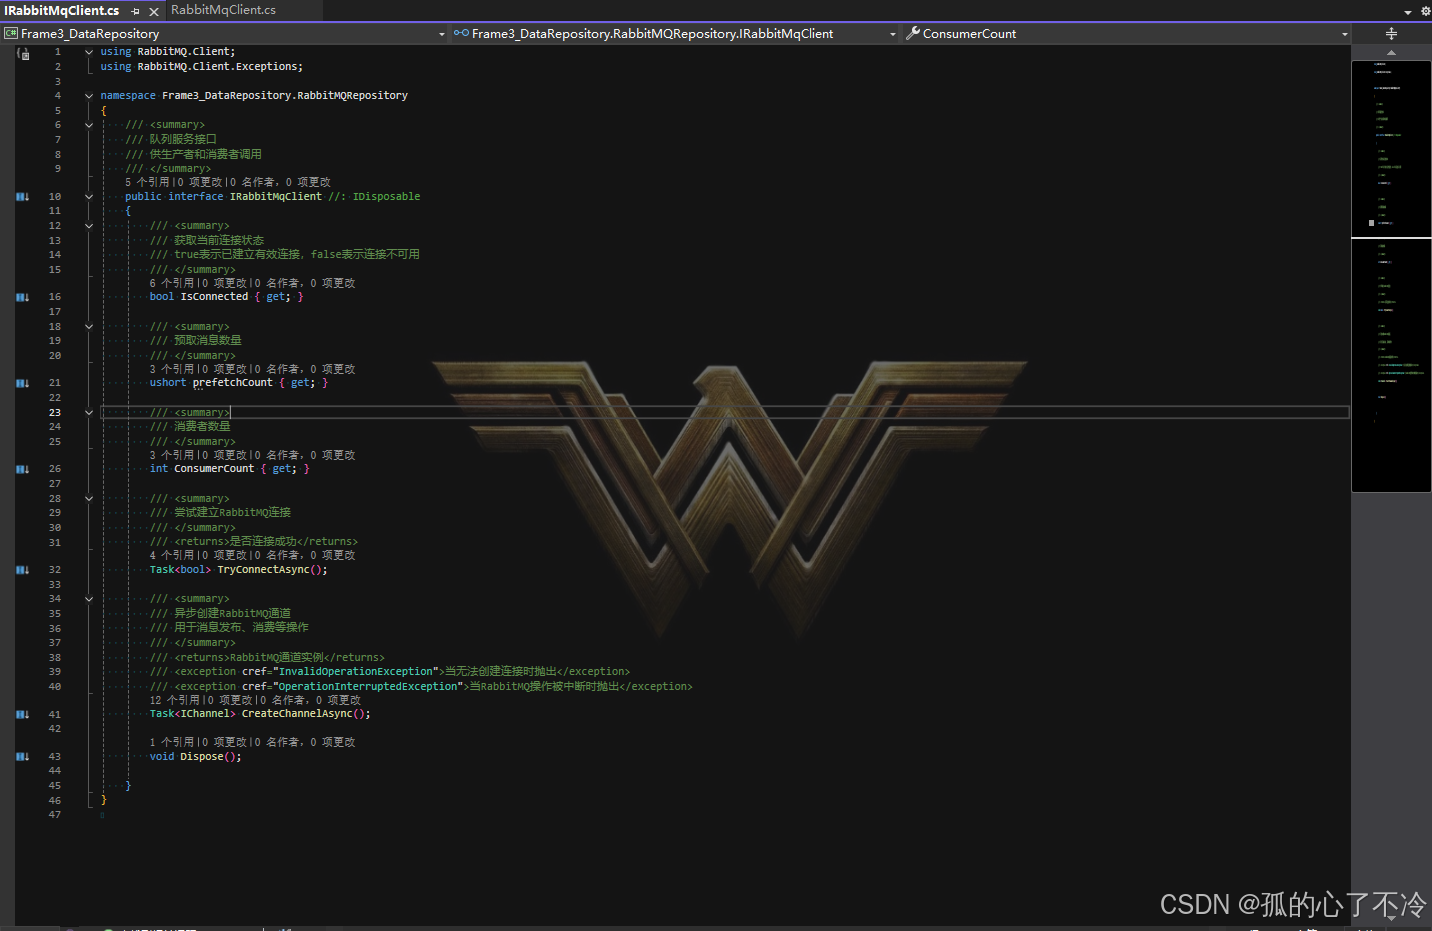
Task: Collapse the using directives at line 1
Action: pyautogui.click(x=89, y=52)
